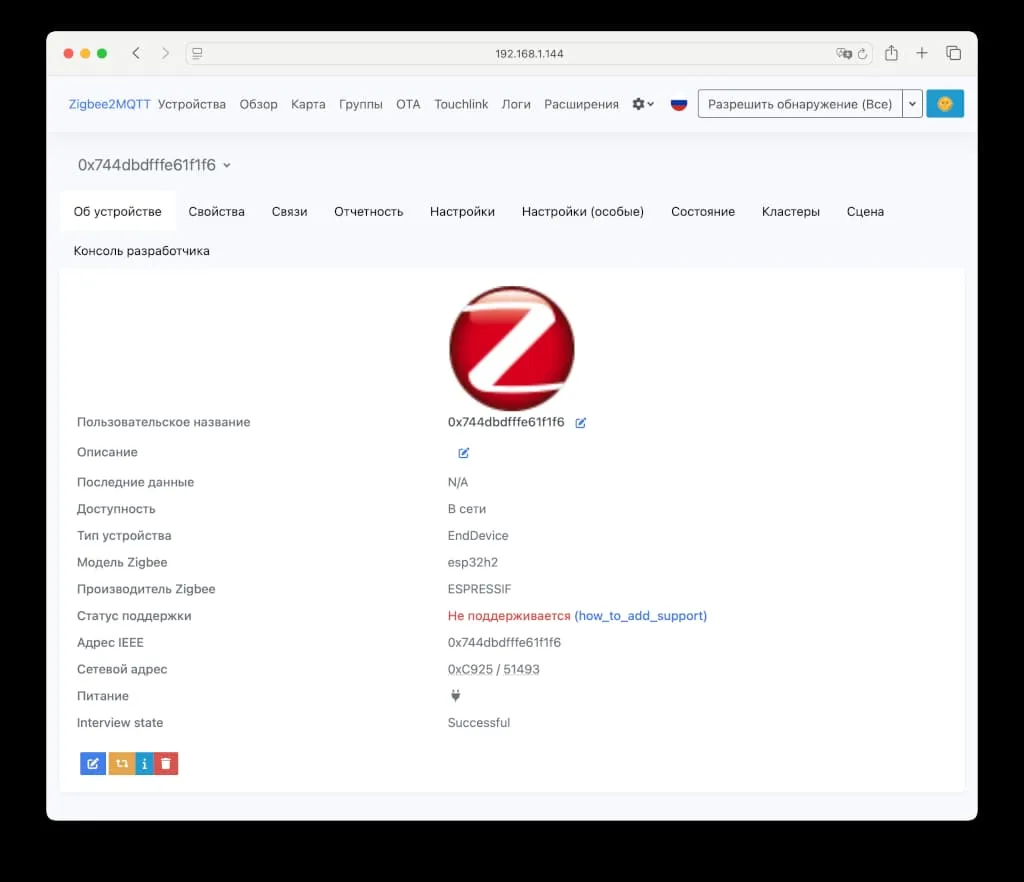1024x882 pixels.
Task: Switch to the Настройки tab
Action: [462, 212]
